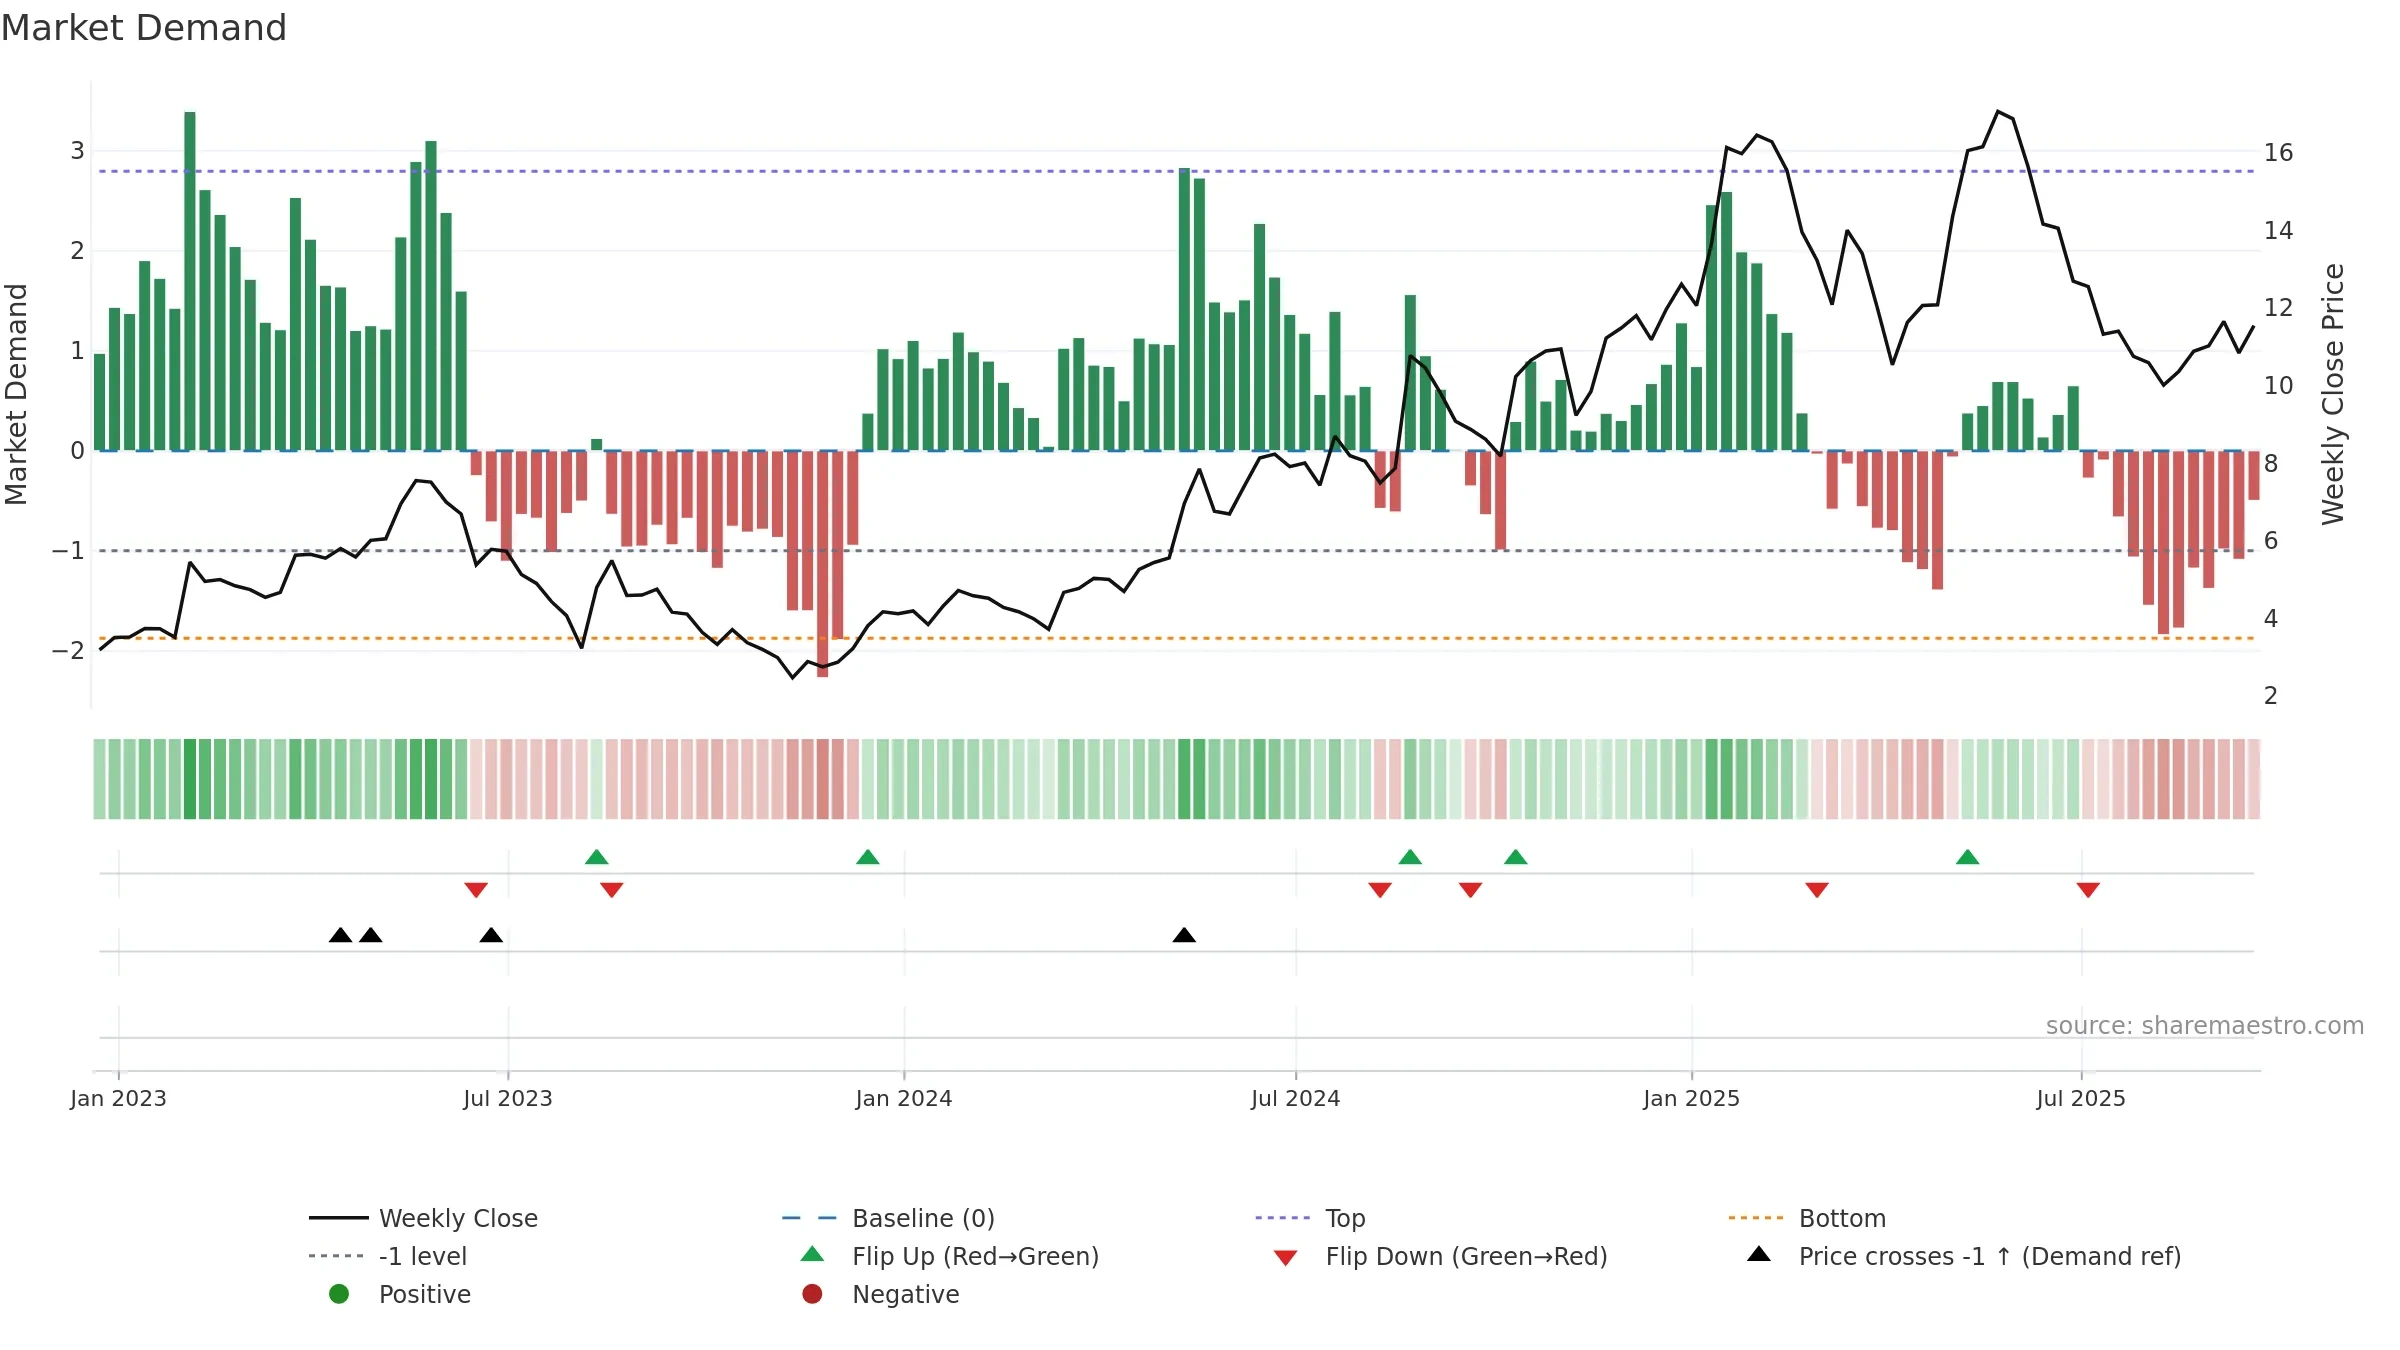Click the Jul 2023 axis label
The width and height of the screenshot is (2400, 1350).
coord(508,1098)
